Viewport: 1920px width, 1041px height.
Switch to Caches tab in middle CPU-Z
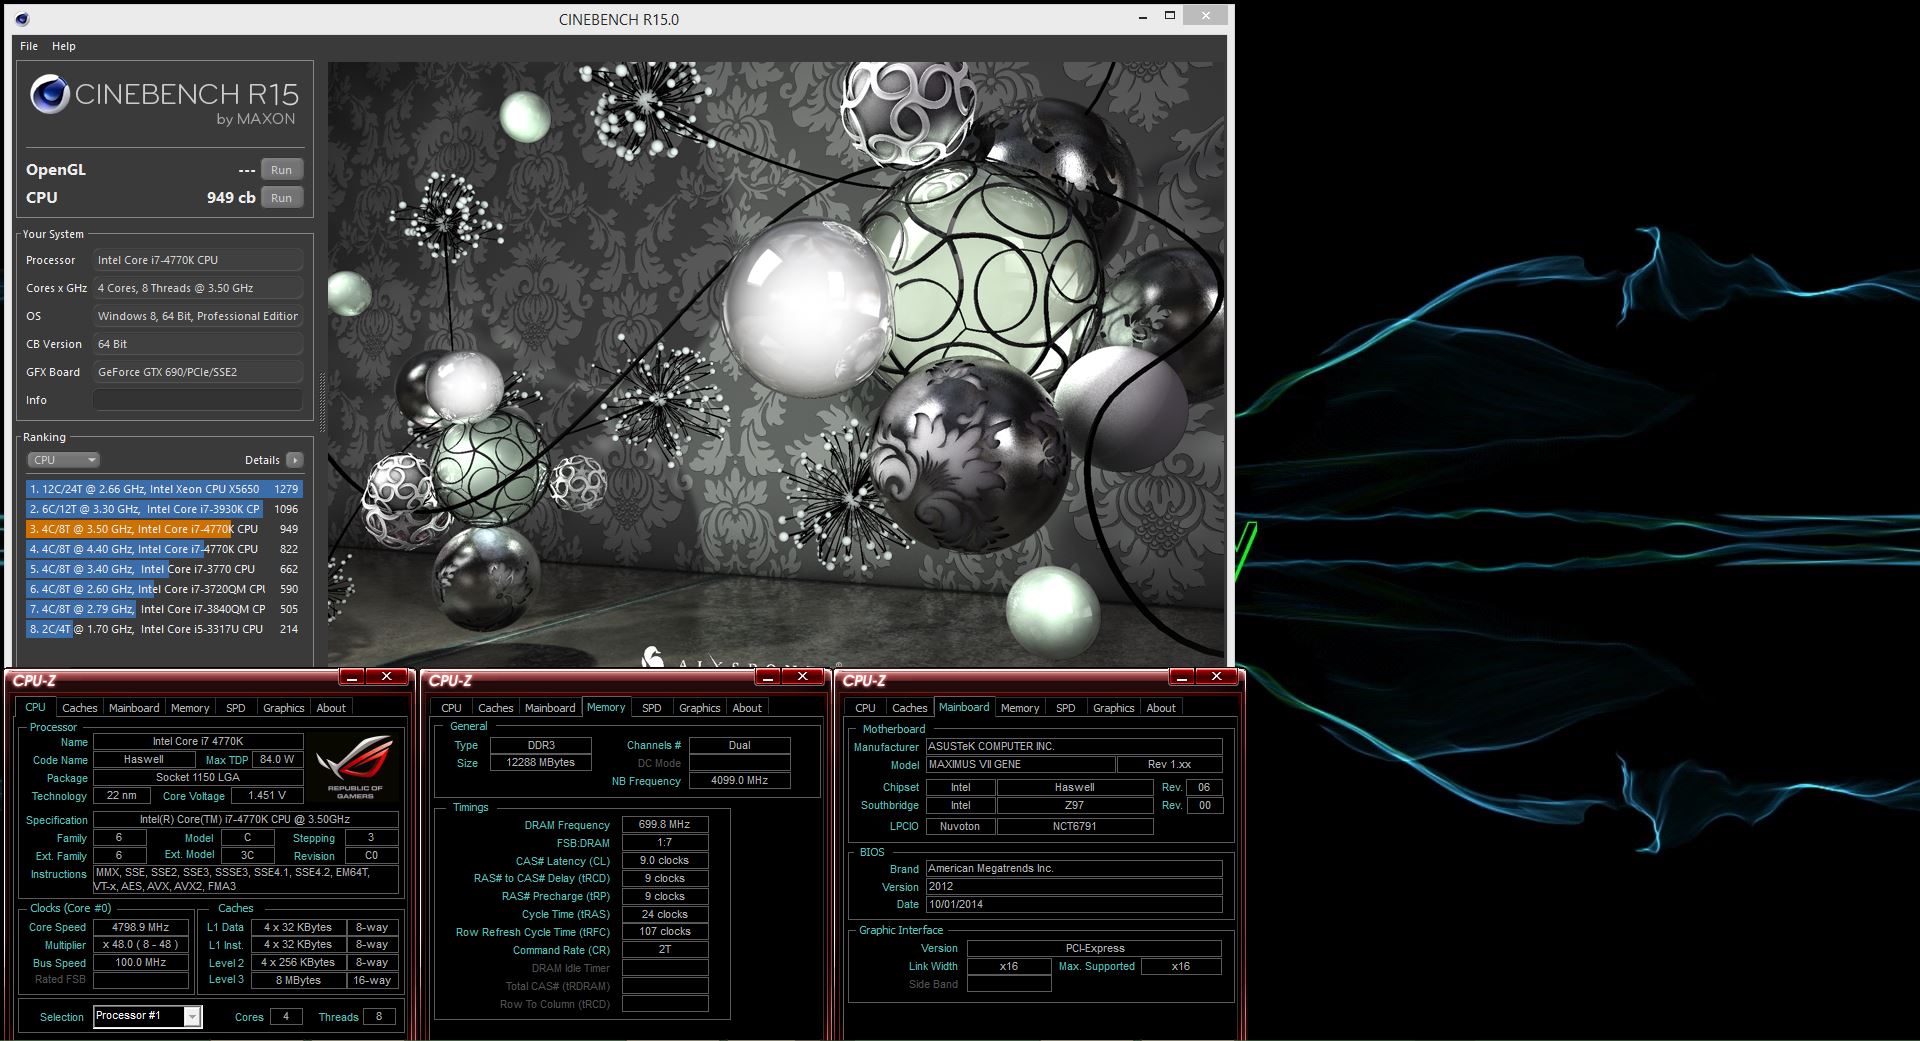[495, 708]
